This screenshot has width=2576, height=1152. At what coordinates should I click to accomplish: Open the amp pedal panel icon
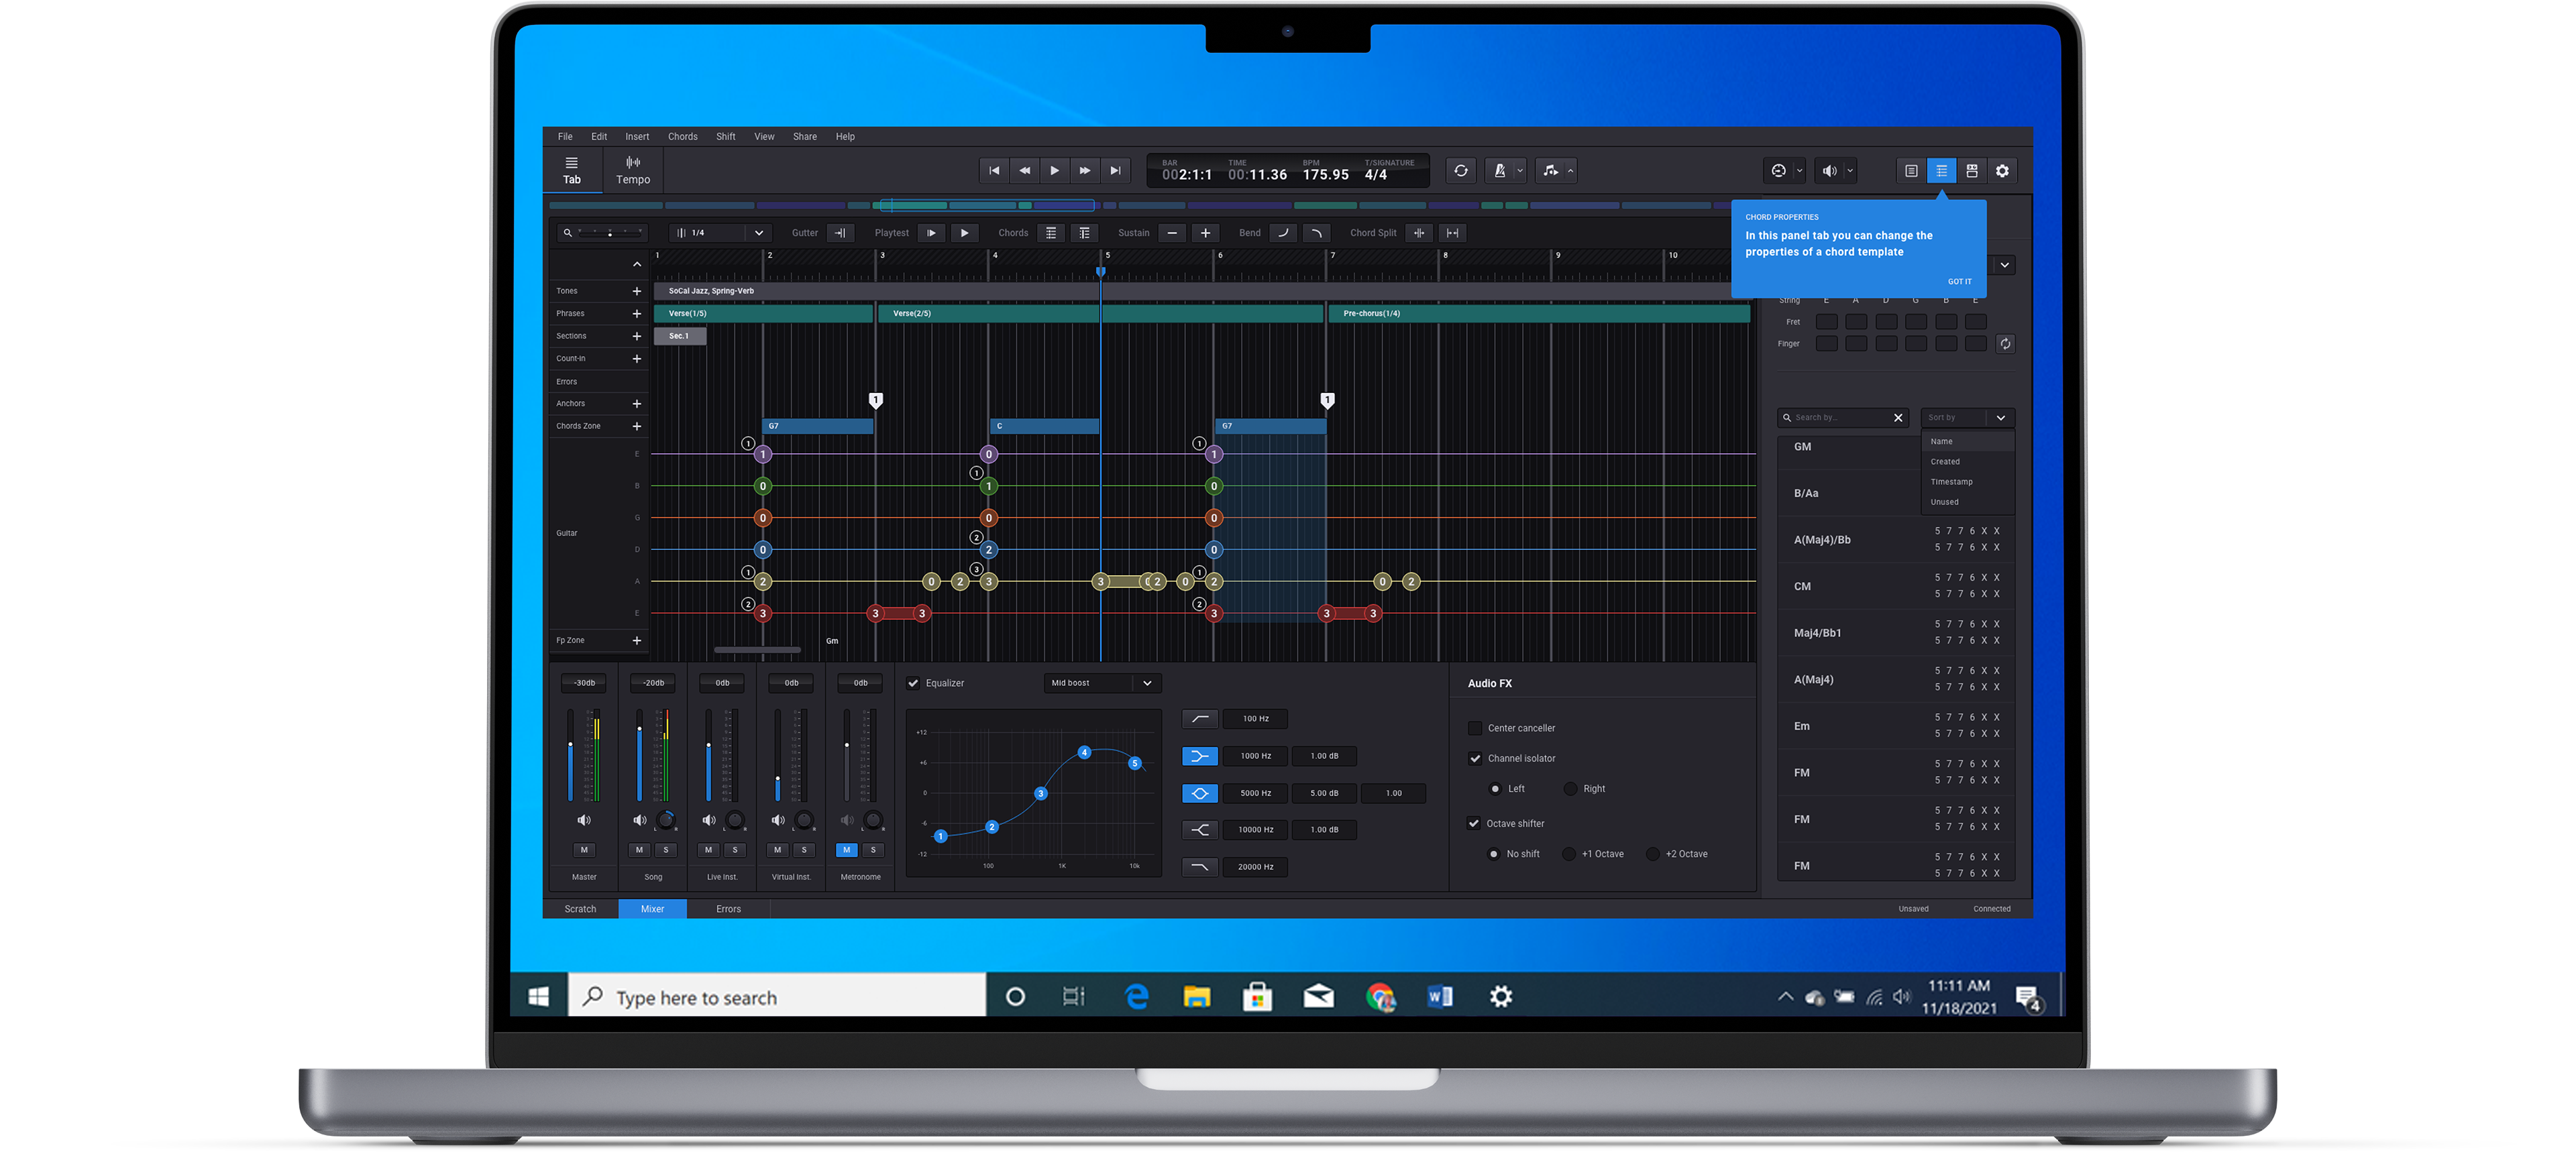coord(1972,171)
